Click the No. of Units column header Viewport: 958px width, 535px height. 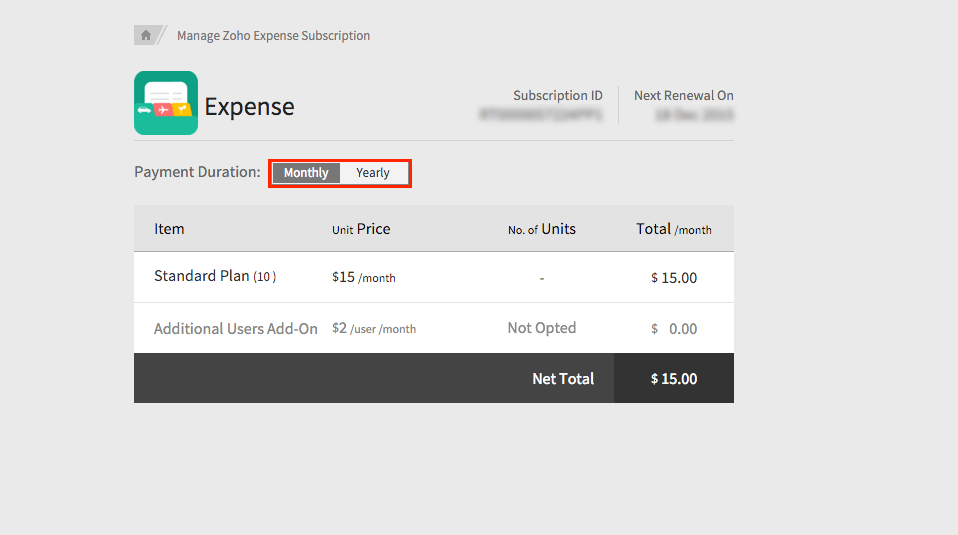point(541,229)
